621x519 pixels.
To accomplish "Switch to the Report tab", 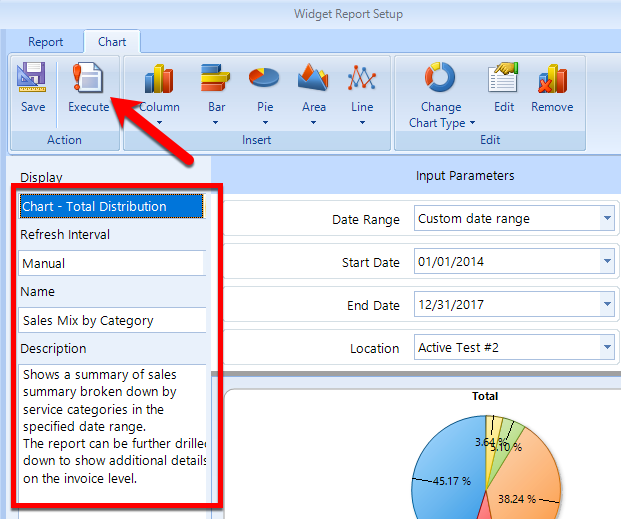I will [46, 42].
